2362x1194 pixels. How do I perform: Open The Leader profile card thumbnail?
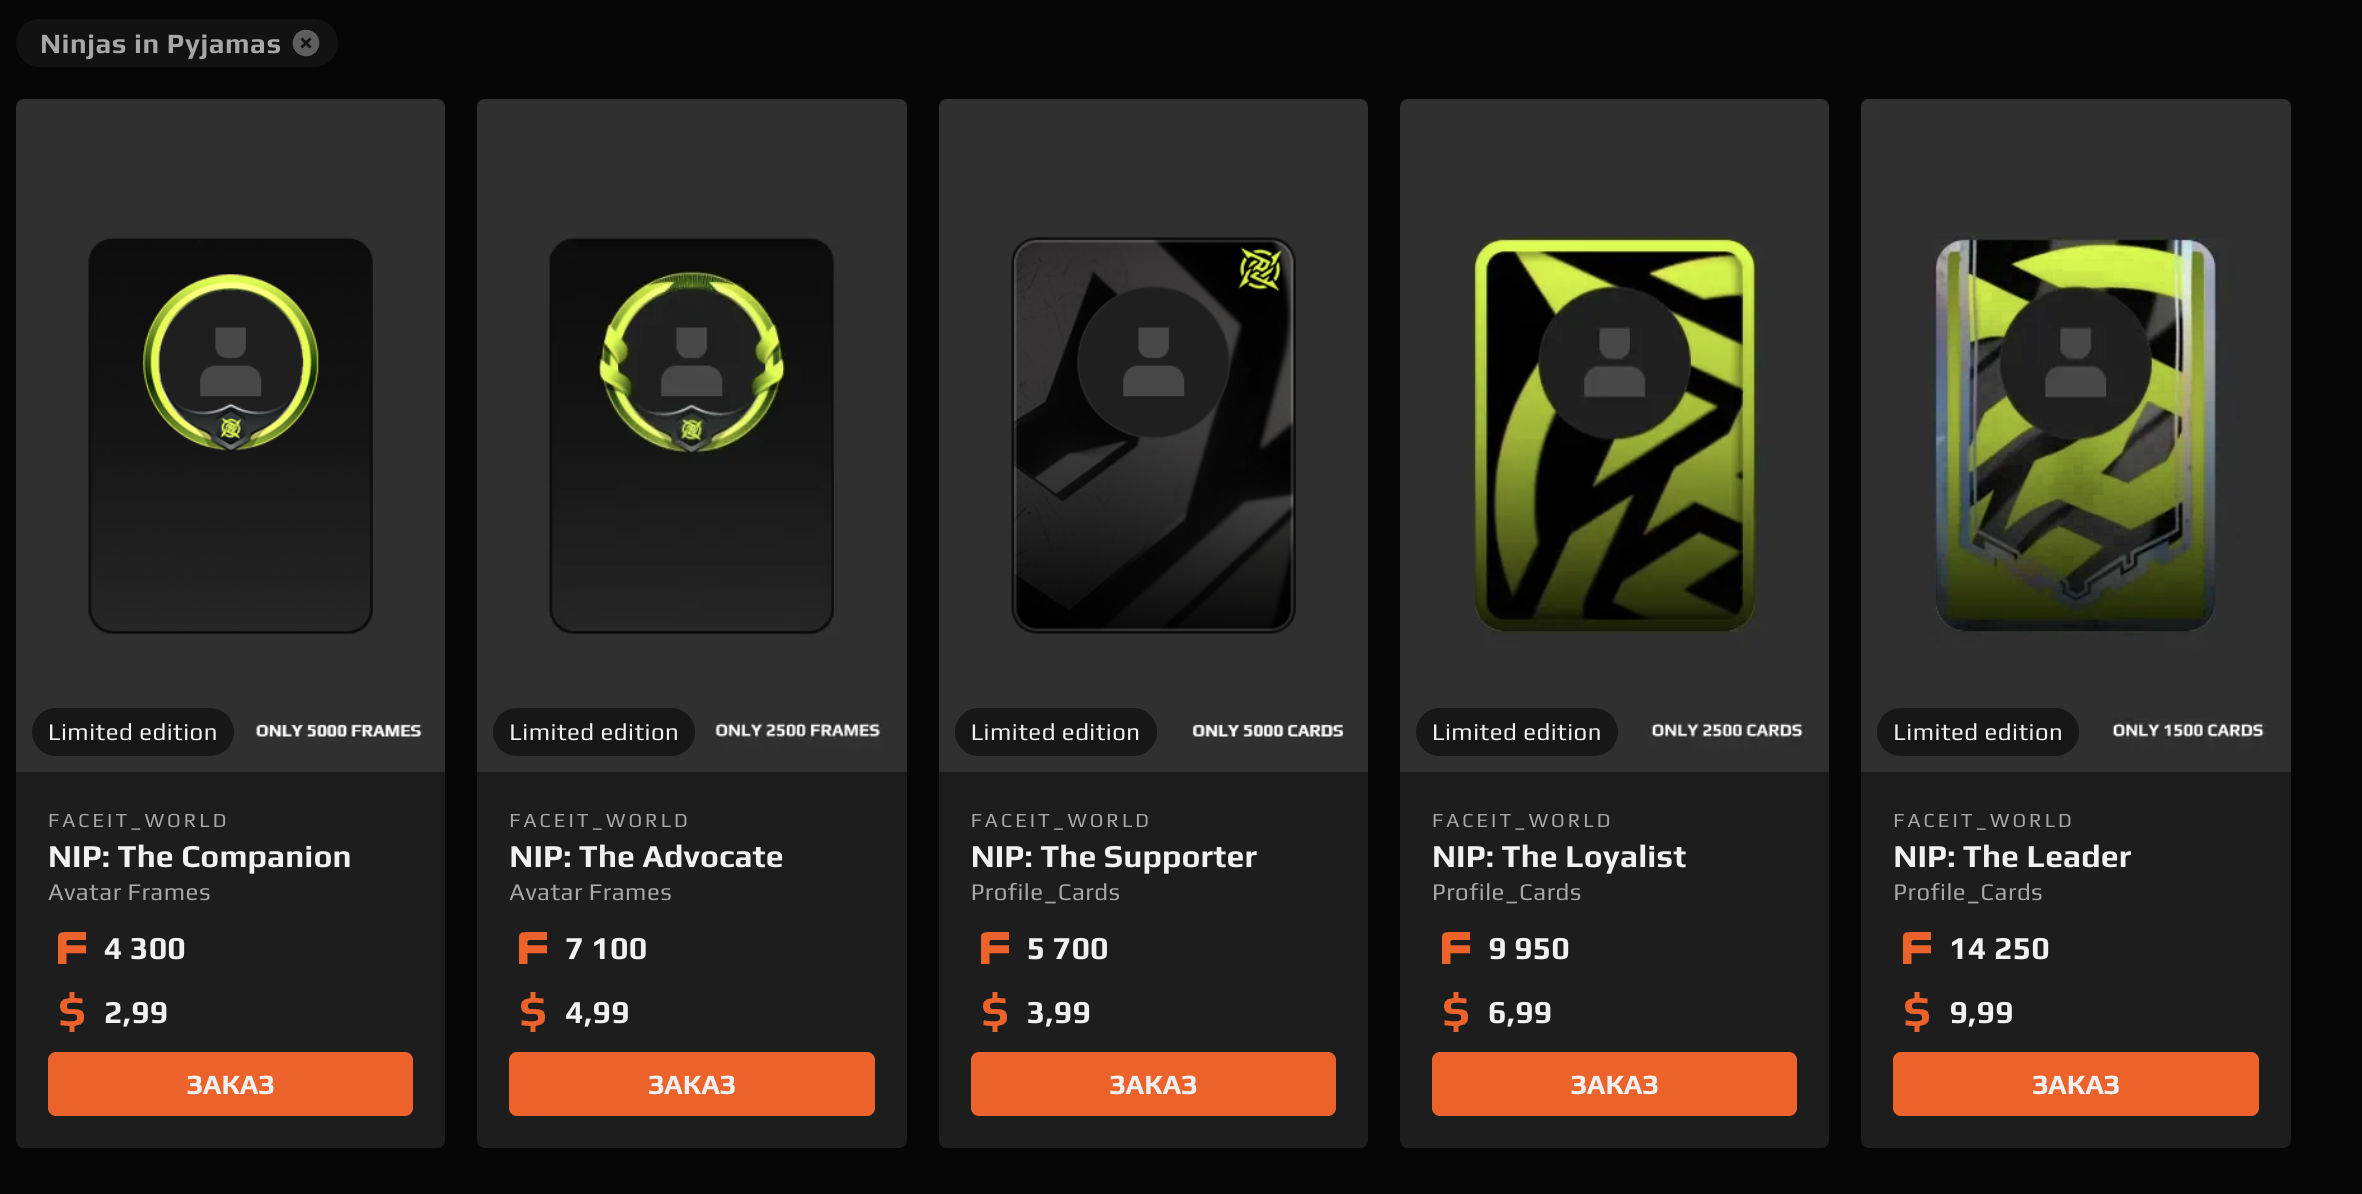coord(2076,435)
